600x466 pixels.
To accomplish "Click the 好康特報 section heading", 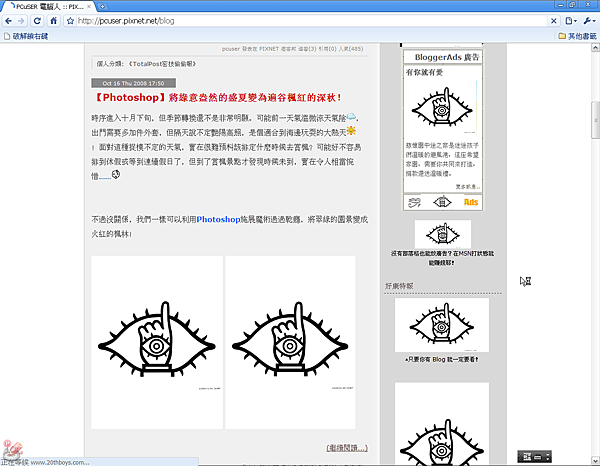I will 399,286.
